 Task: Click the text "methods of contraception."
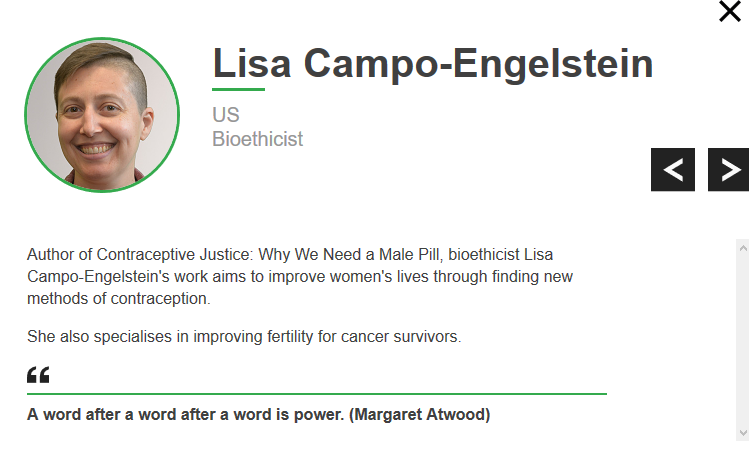pos(119,298)
